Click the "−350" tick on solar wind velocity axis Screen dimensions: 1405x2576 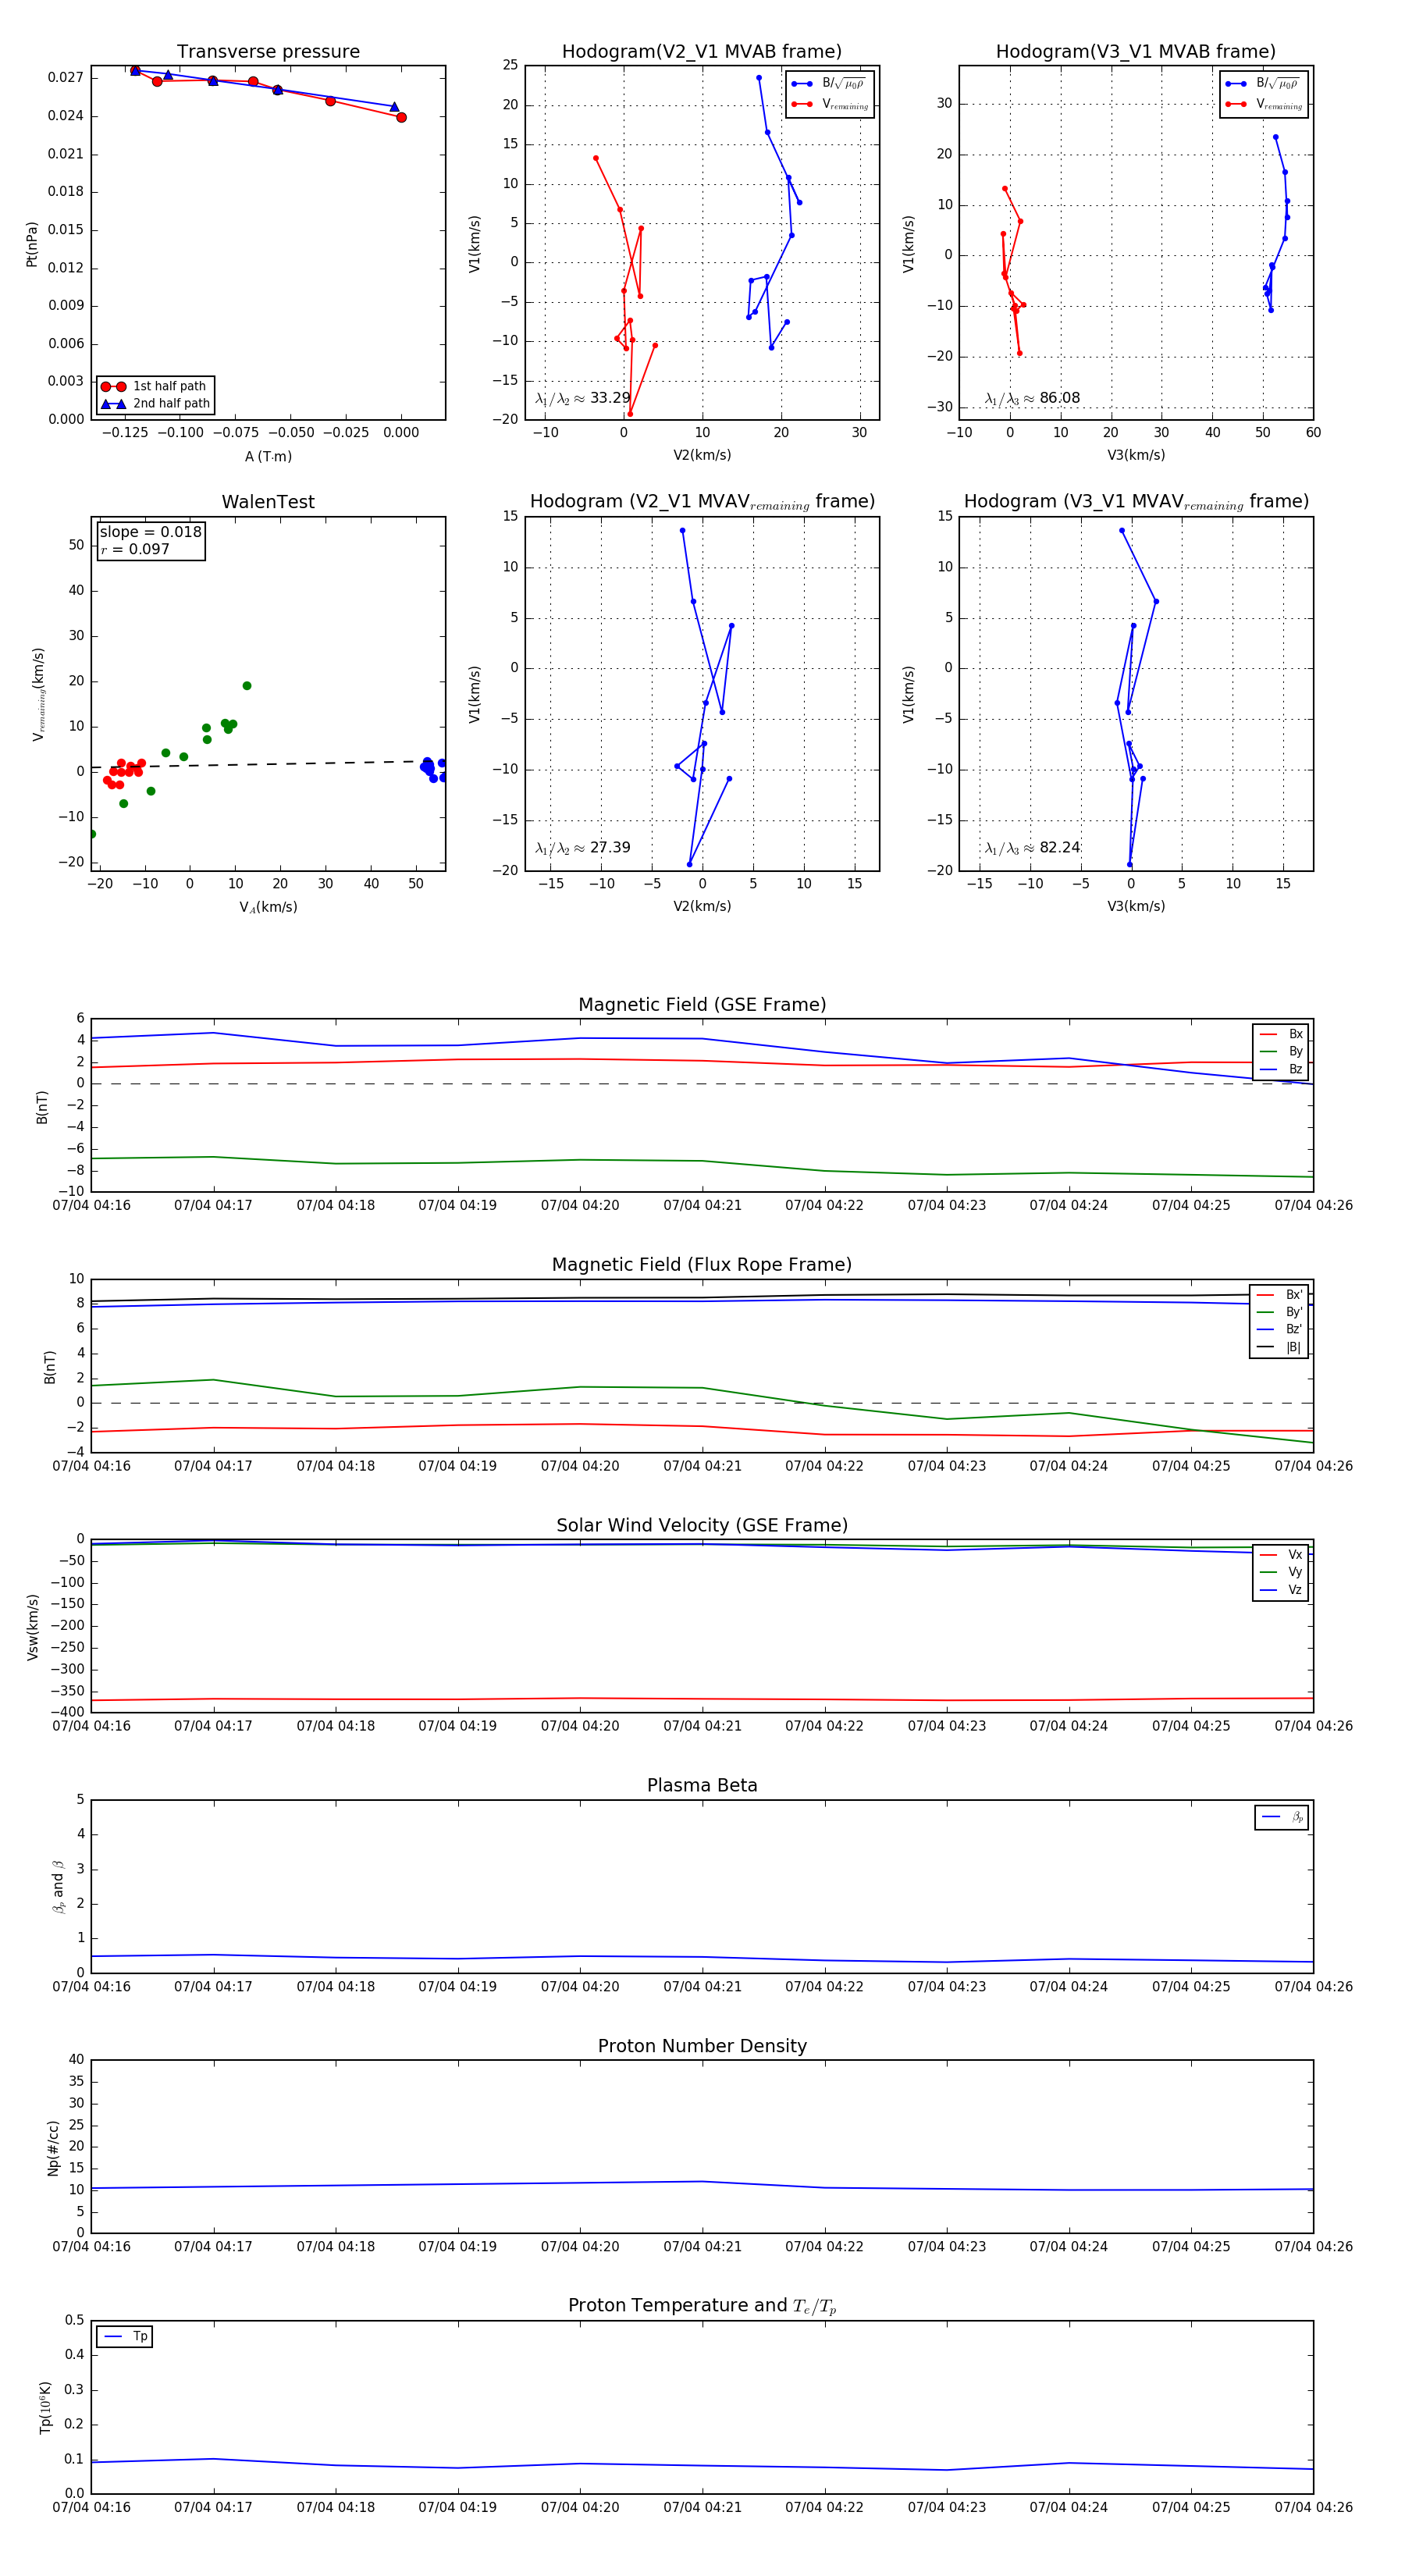coord(66,1691)
